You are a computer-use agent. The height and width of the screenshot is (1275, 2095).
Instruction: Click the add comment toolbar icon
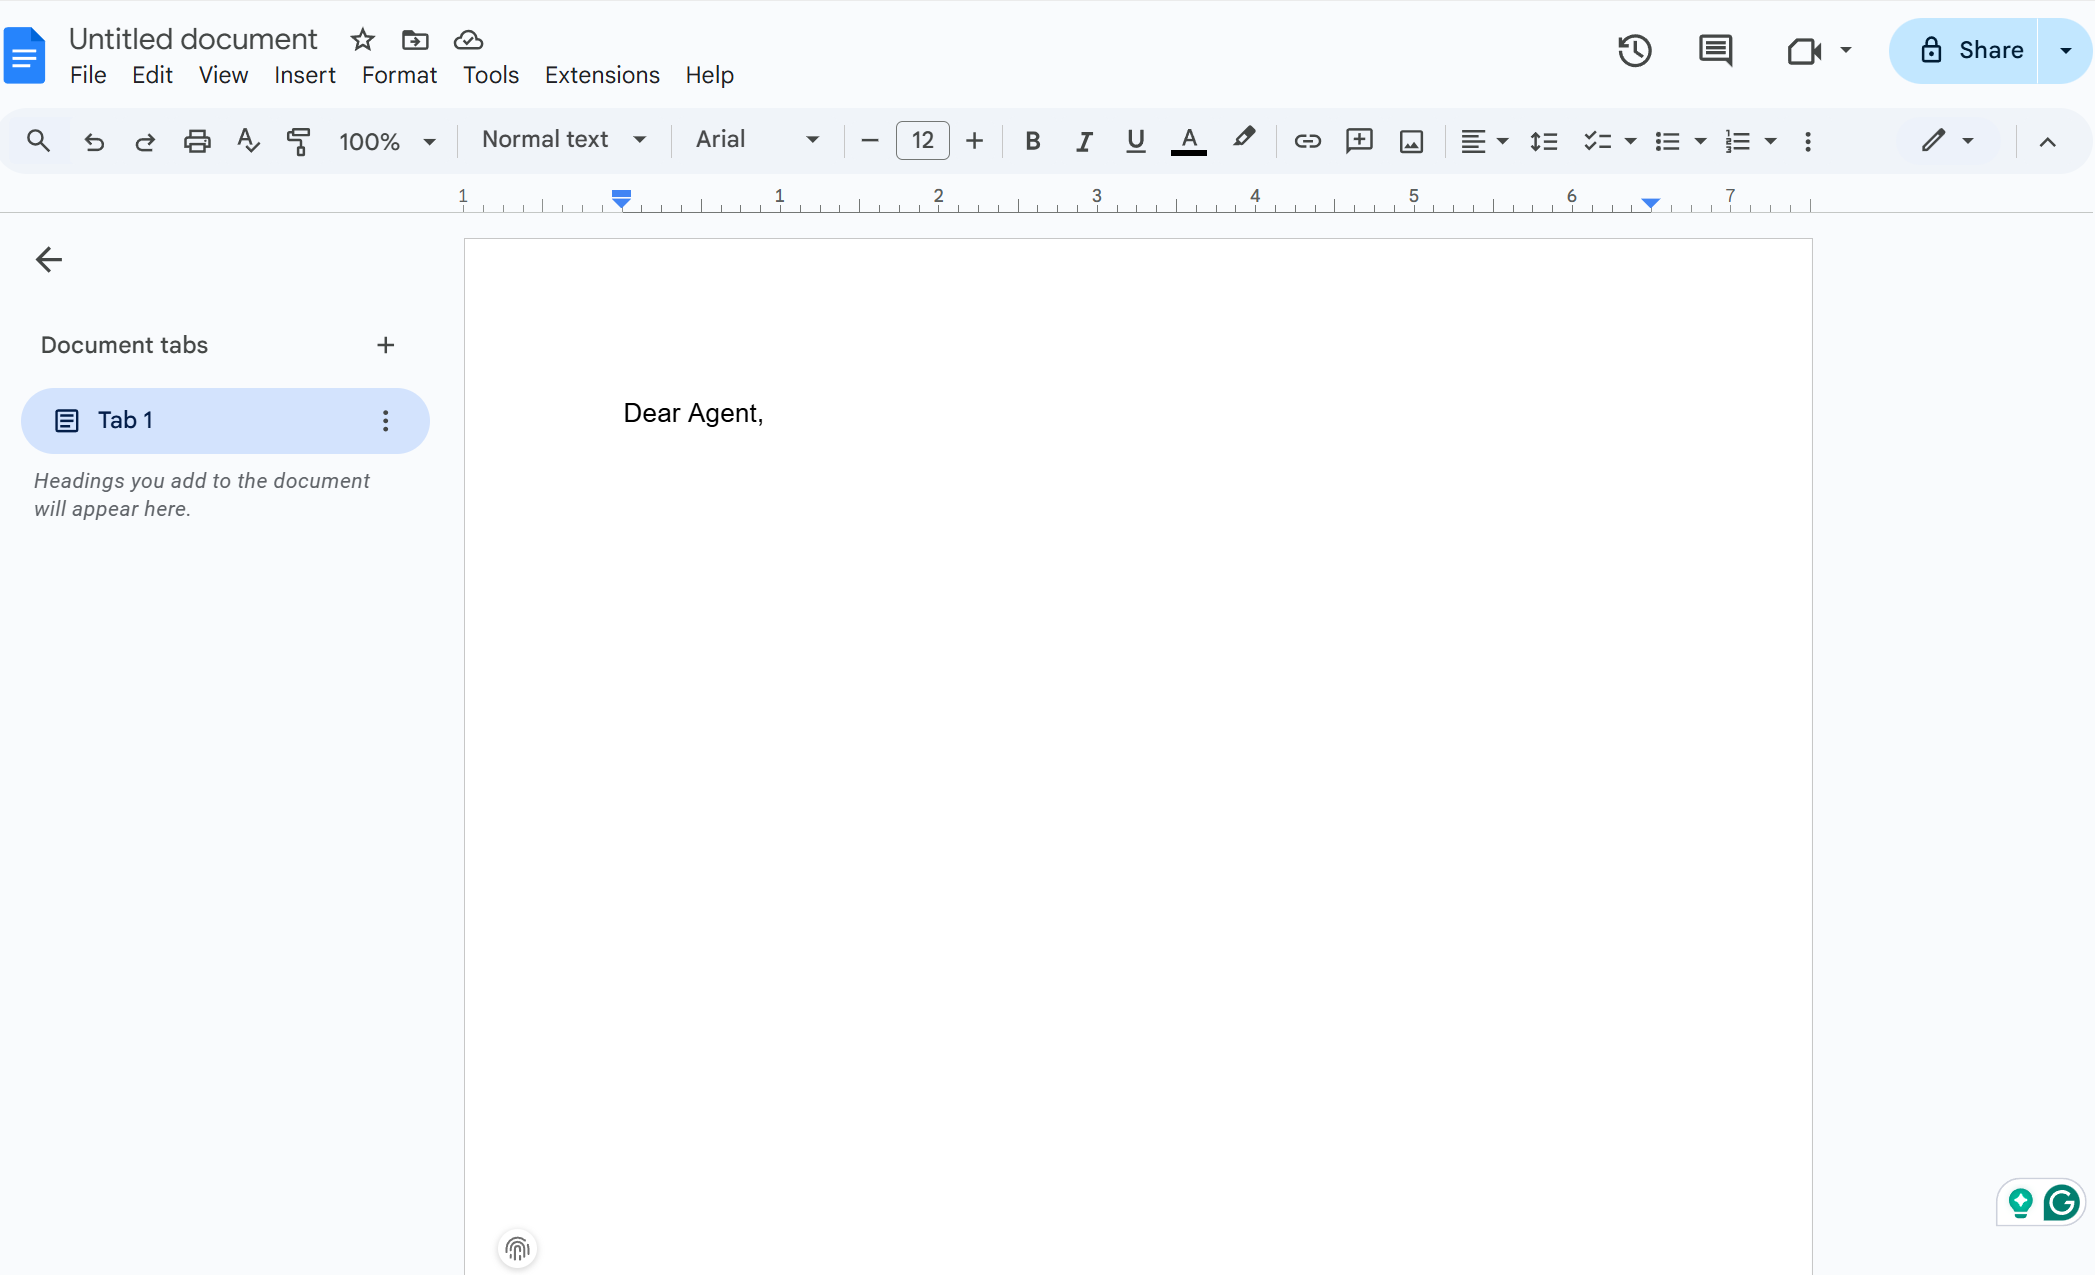coord(1359,141)
